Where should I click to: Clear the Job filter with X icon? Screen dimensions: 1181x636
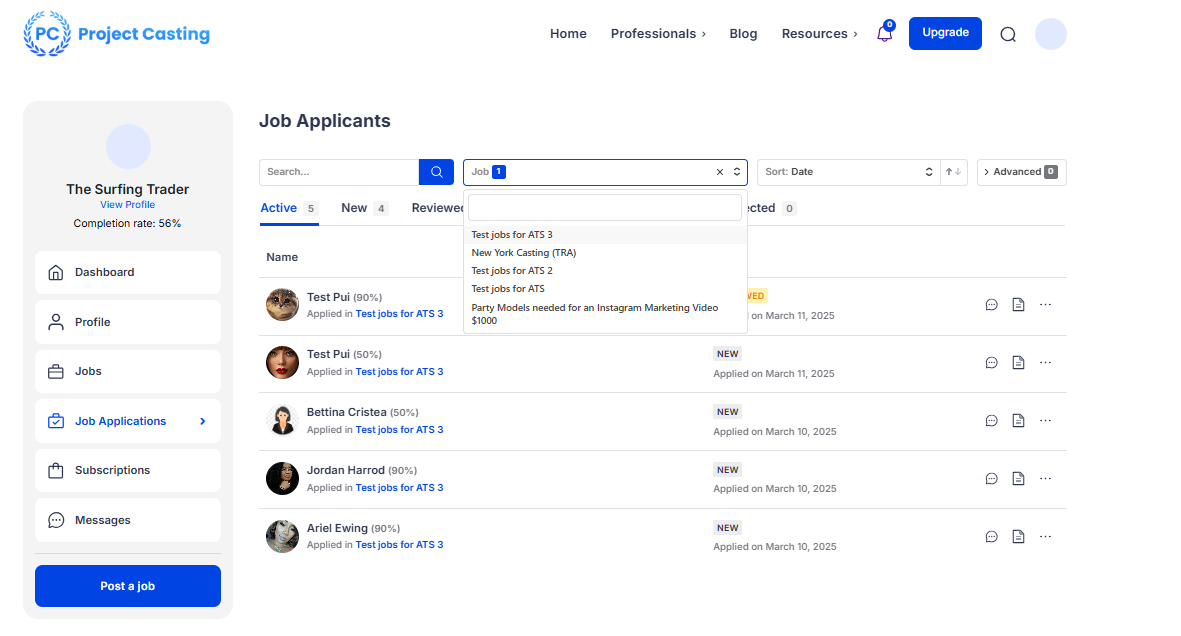(720, 172)
